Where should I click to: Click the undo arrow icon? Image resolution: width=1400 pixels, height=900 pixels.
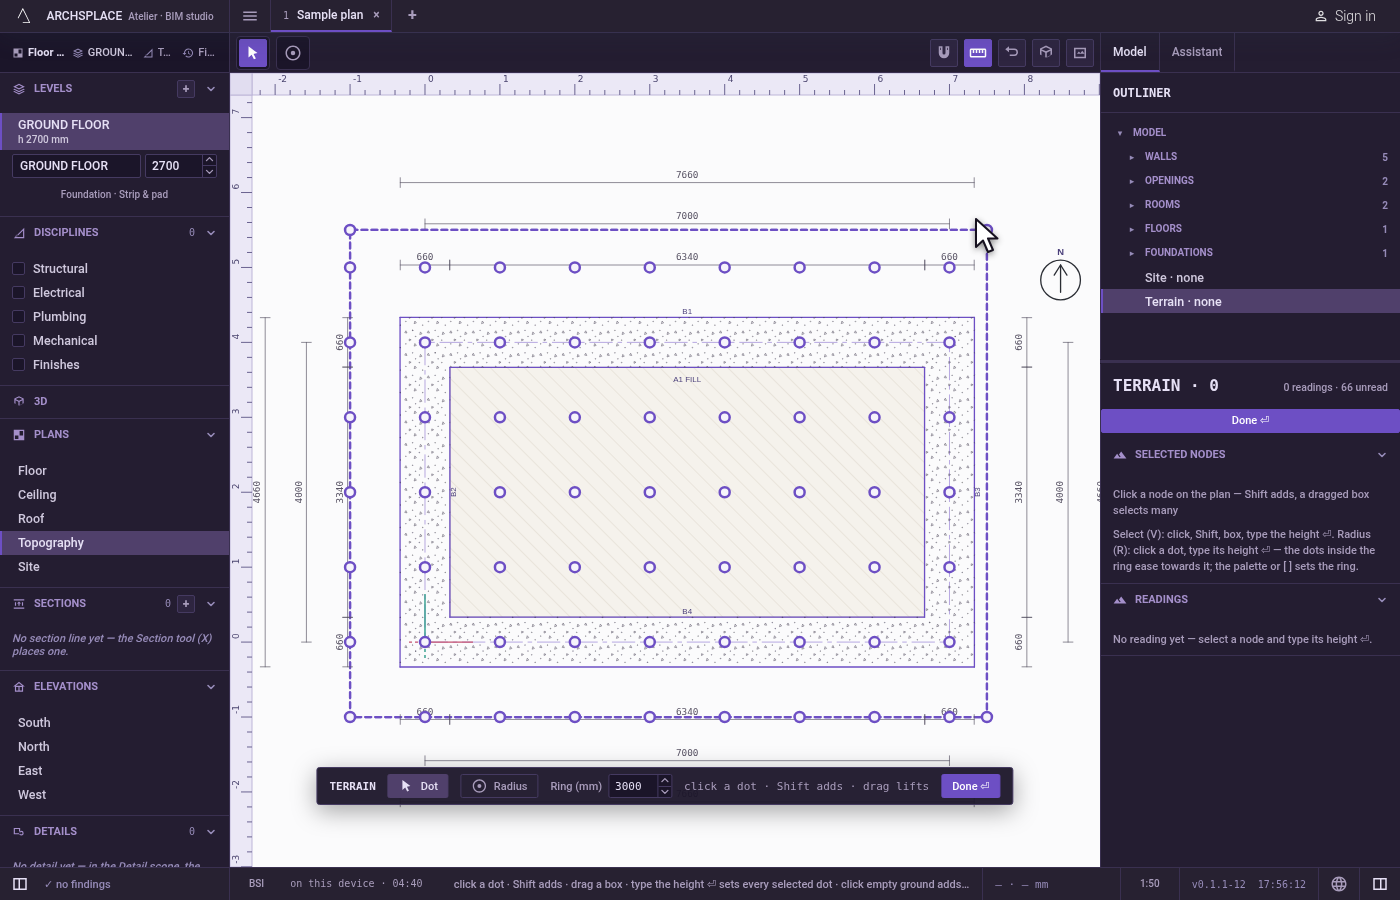point(1012,53)
